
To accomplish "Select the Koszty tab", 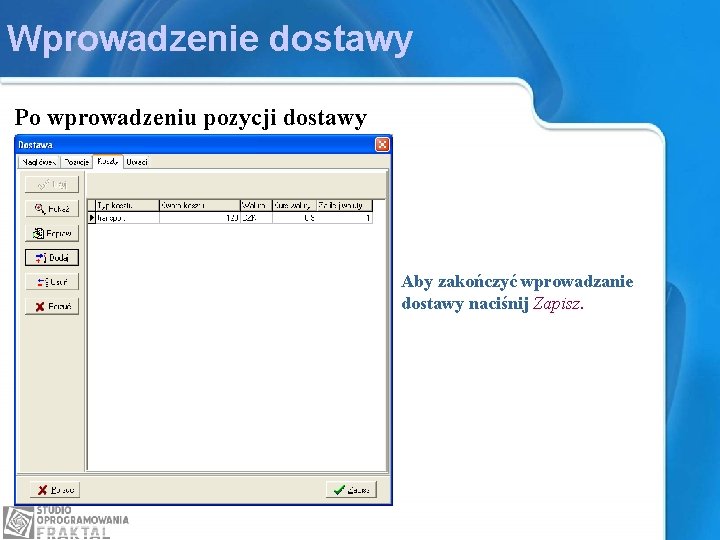I will click(x=108, y=161).
